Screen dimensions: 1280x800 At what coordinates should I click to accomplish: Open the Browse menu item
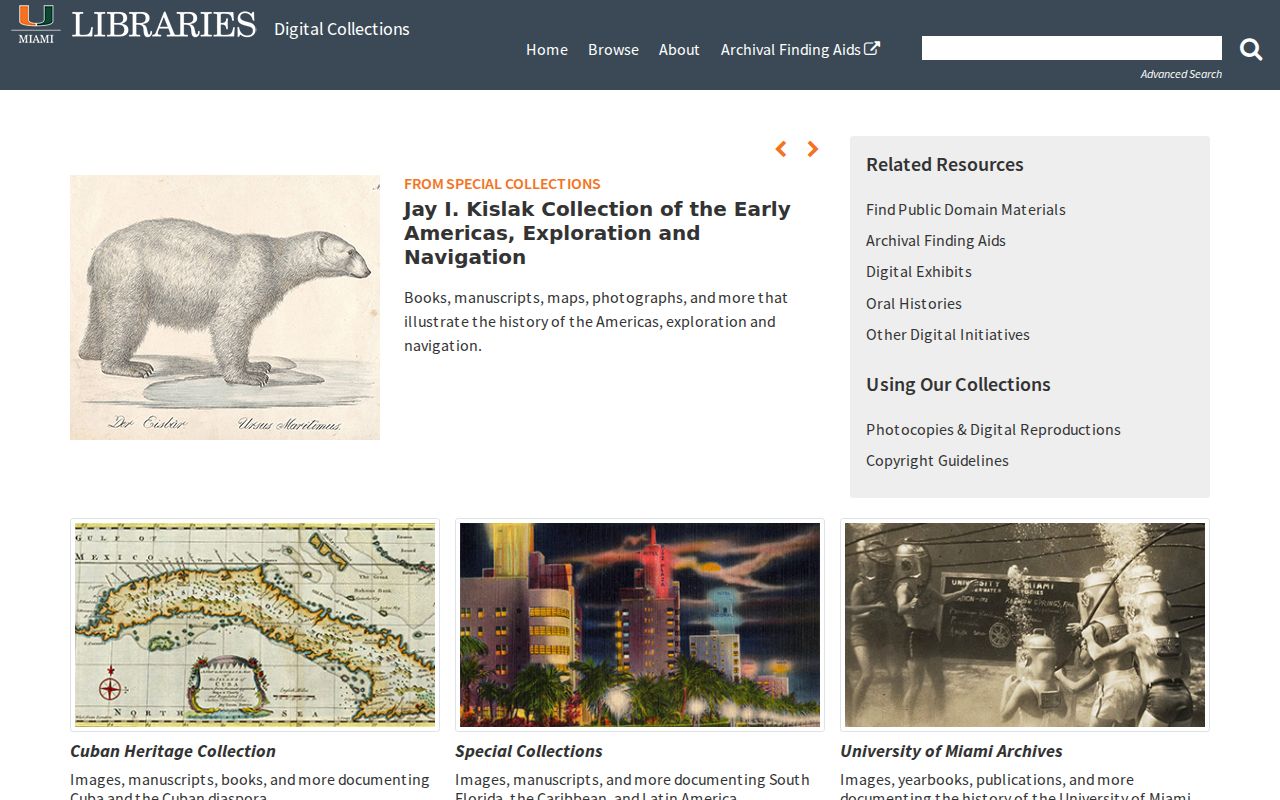click(x=613, y=49)
